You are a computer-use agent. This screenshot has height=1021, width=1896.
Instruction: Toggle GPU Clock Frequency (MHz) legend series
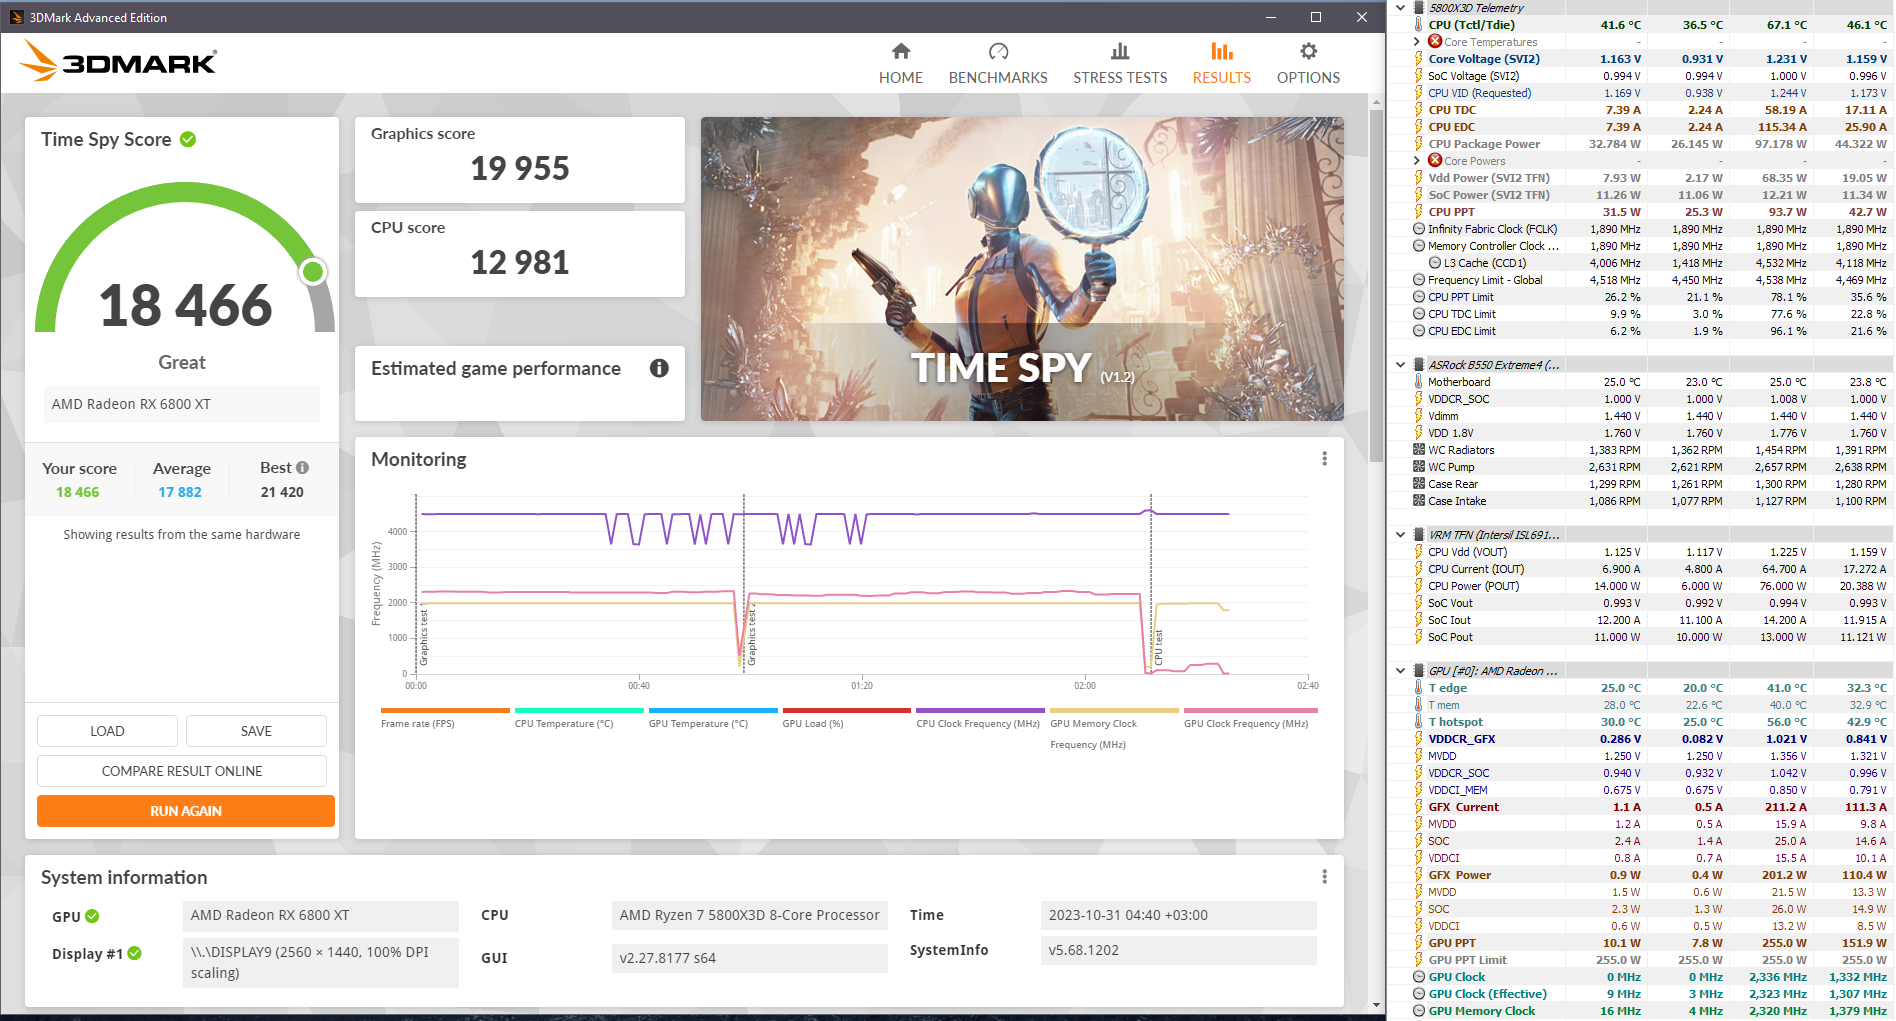point(1250,717)
